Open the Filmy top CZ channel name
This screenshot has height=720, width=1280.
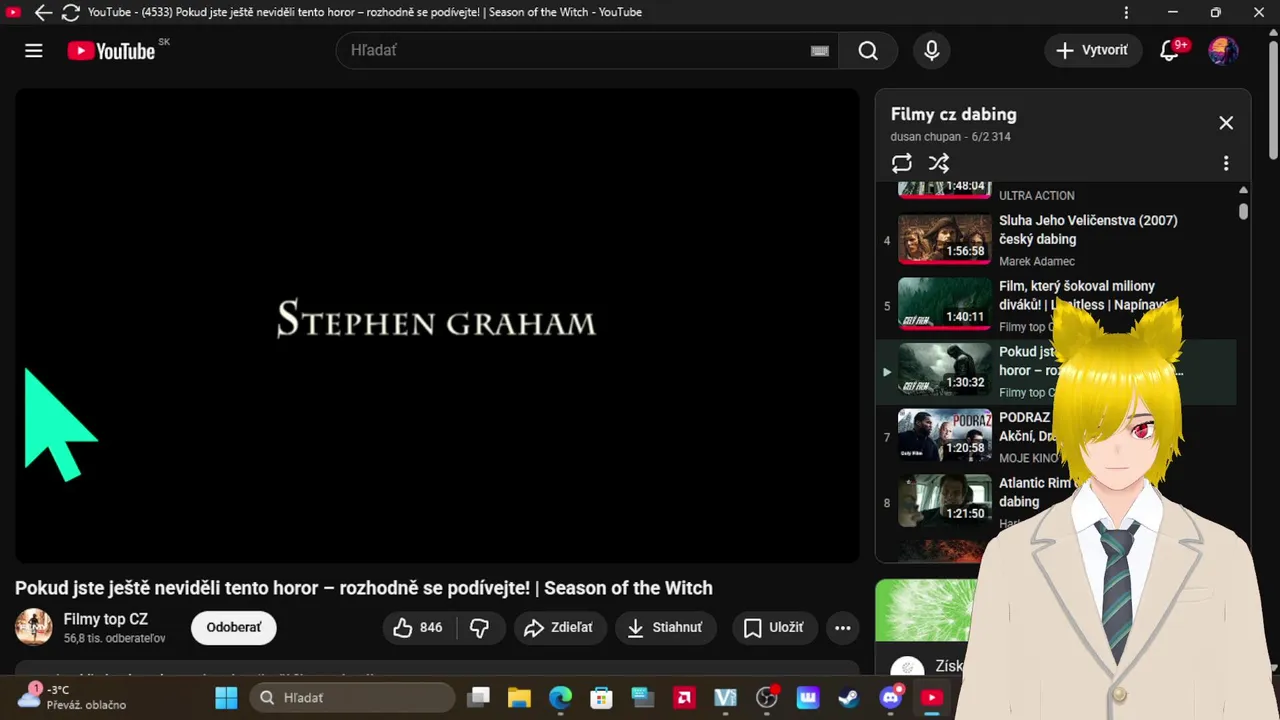[105, 619]
